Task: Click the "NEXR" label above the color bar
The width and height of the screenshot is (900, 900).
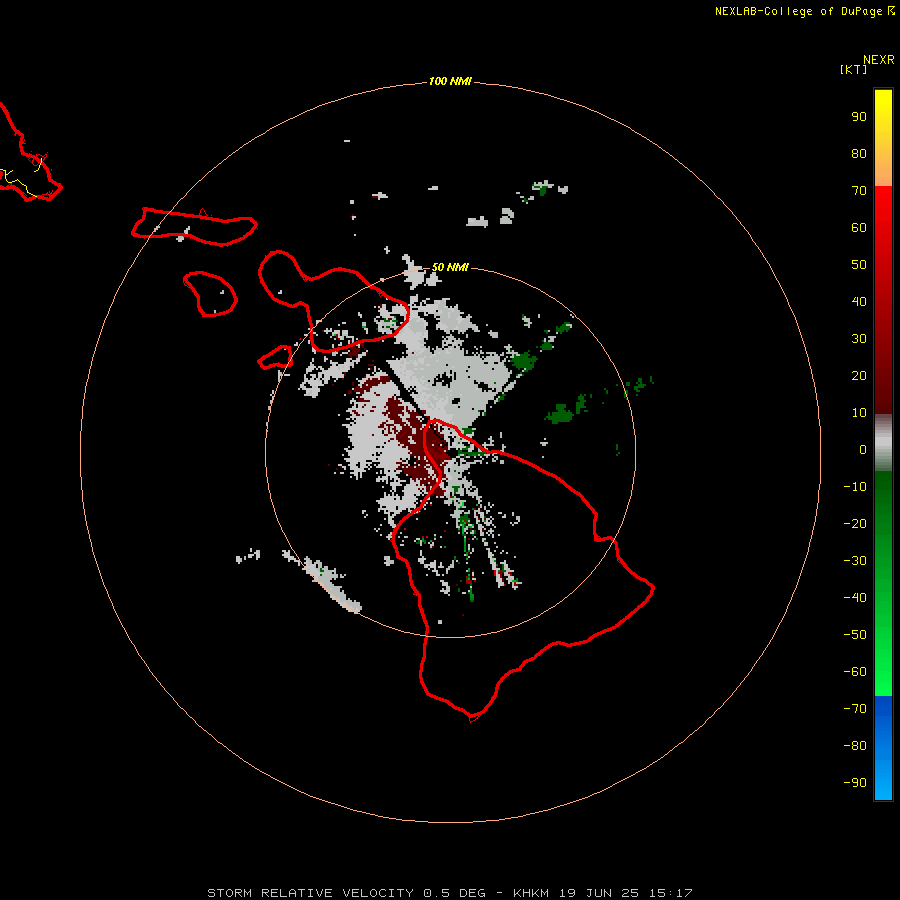Action: click(x=879, y=60)
